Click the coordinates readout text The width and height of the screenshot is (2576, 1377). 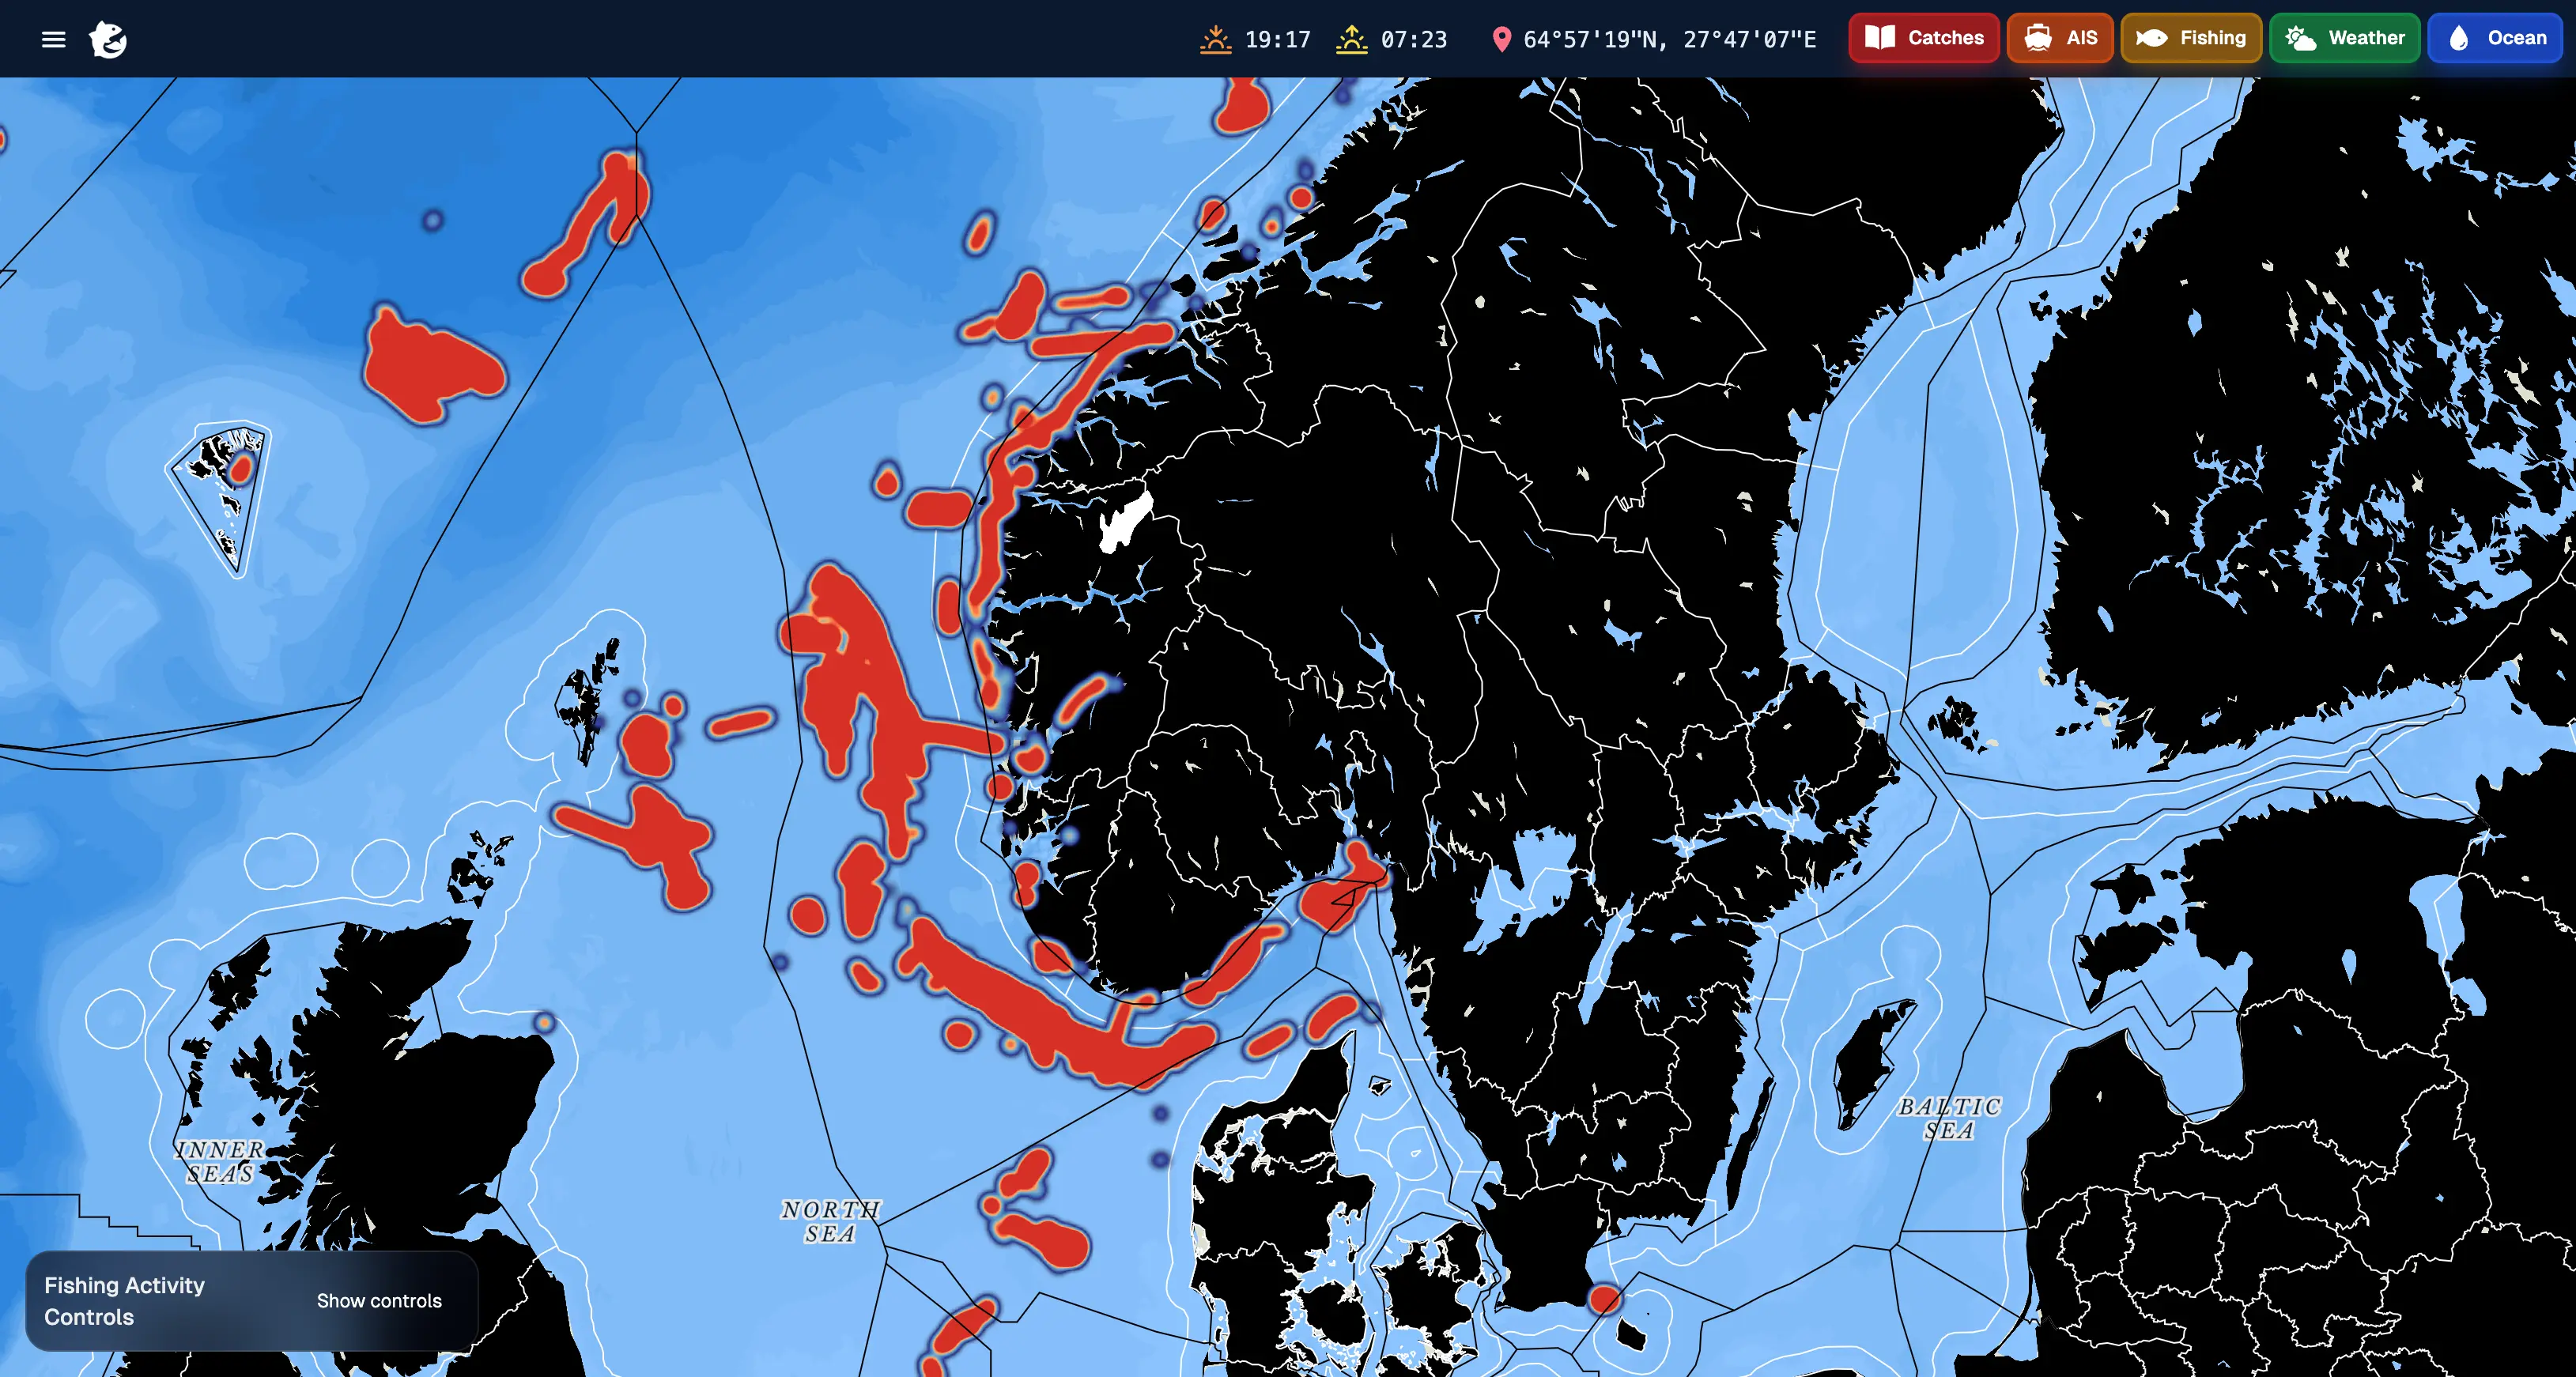click(1668, 39)
